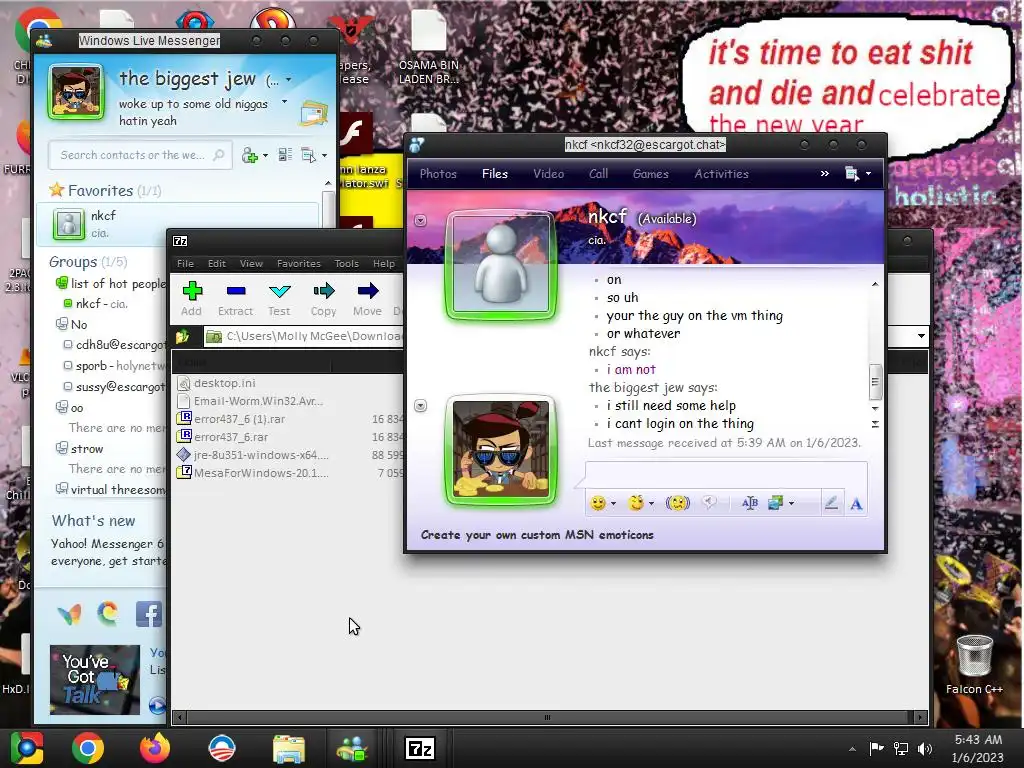Run the Test tool in 7-Zip
Viewport: 1024px width, 768px height.
[280, 299]
